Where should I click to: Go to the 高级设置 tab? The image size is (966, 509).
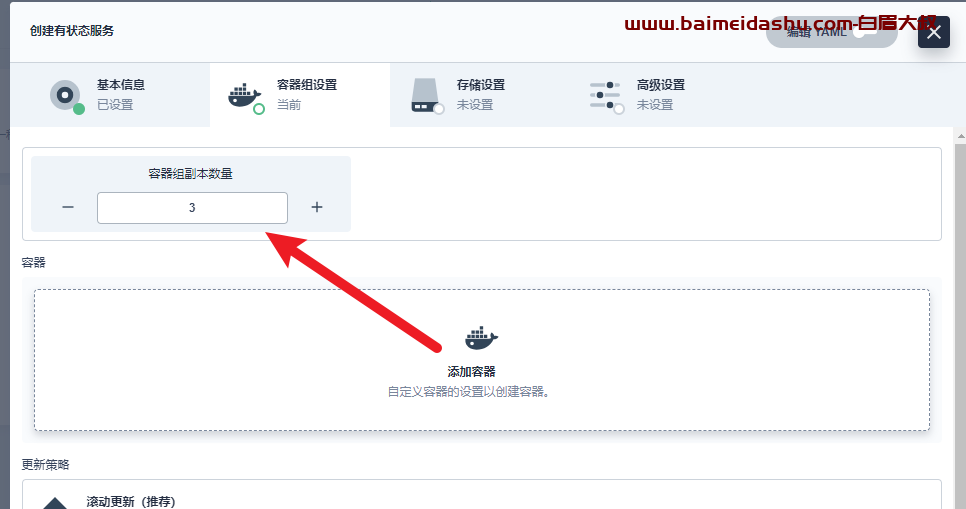pyautogui.click(x=660, y=95)
